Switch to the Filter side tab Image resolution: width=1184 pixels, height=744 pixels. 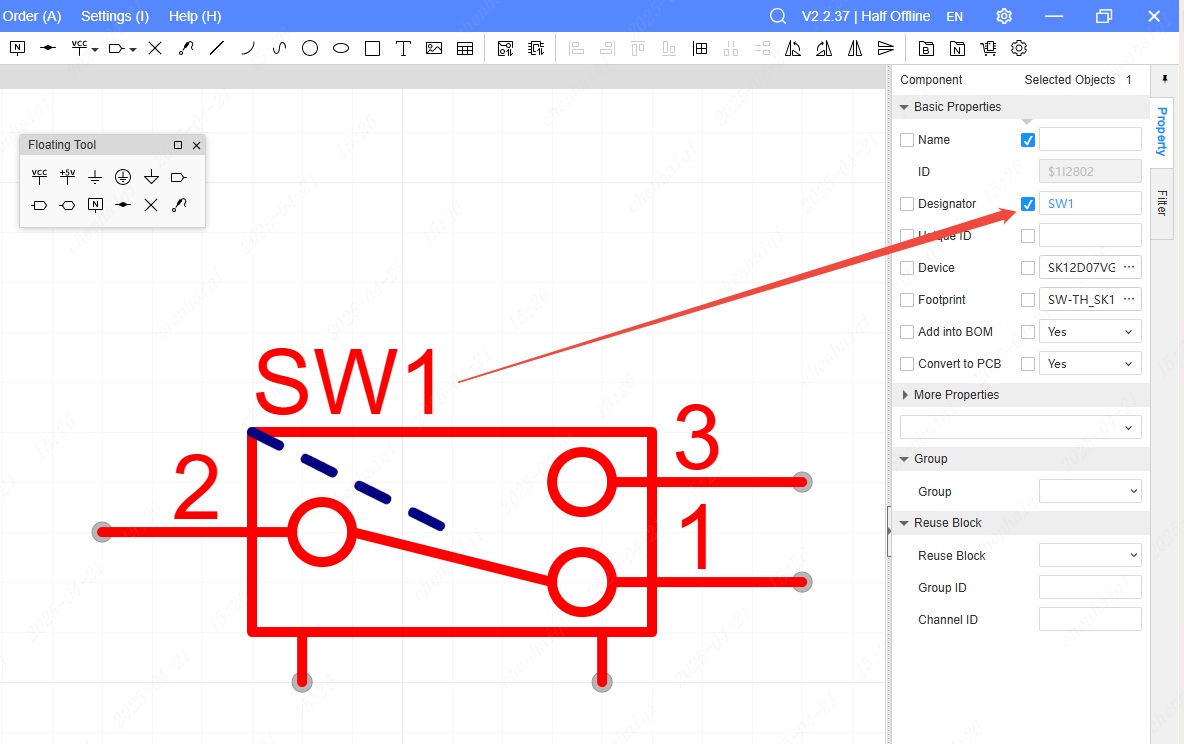point(1162,203)
